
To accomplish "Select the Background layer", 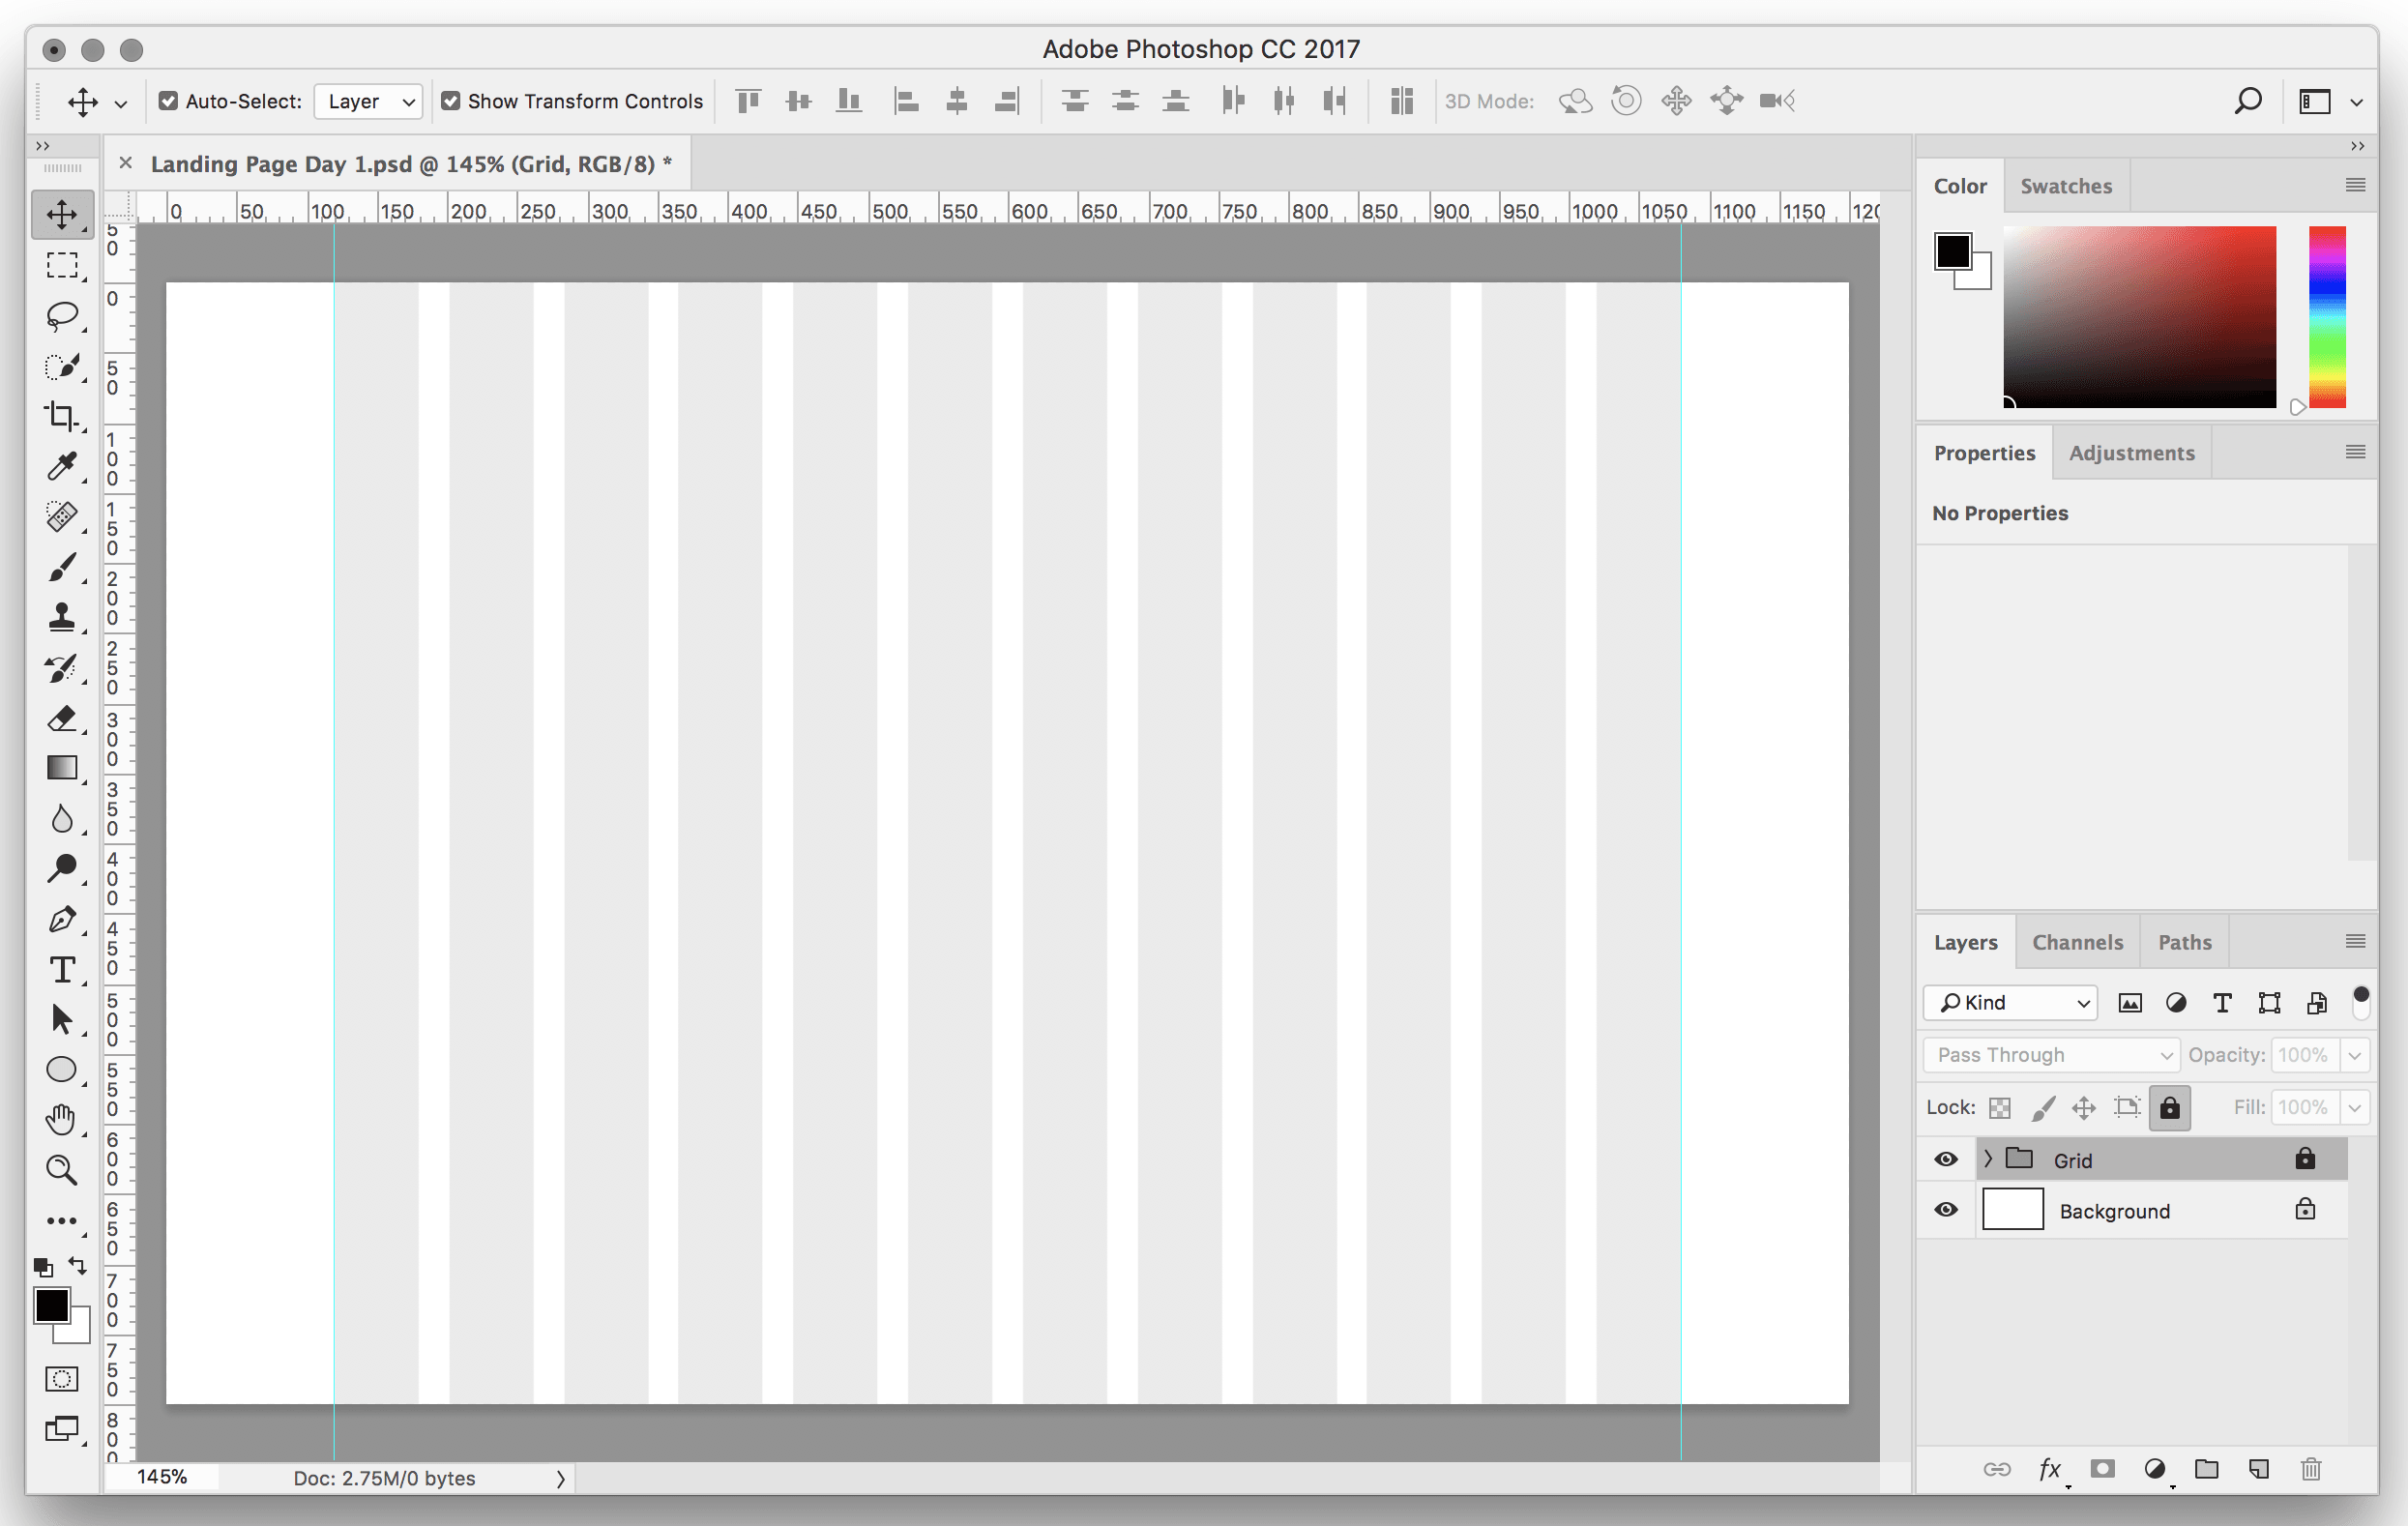I will (x=2115, y=1210).
